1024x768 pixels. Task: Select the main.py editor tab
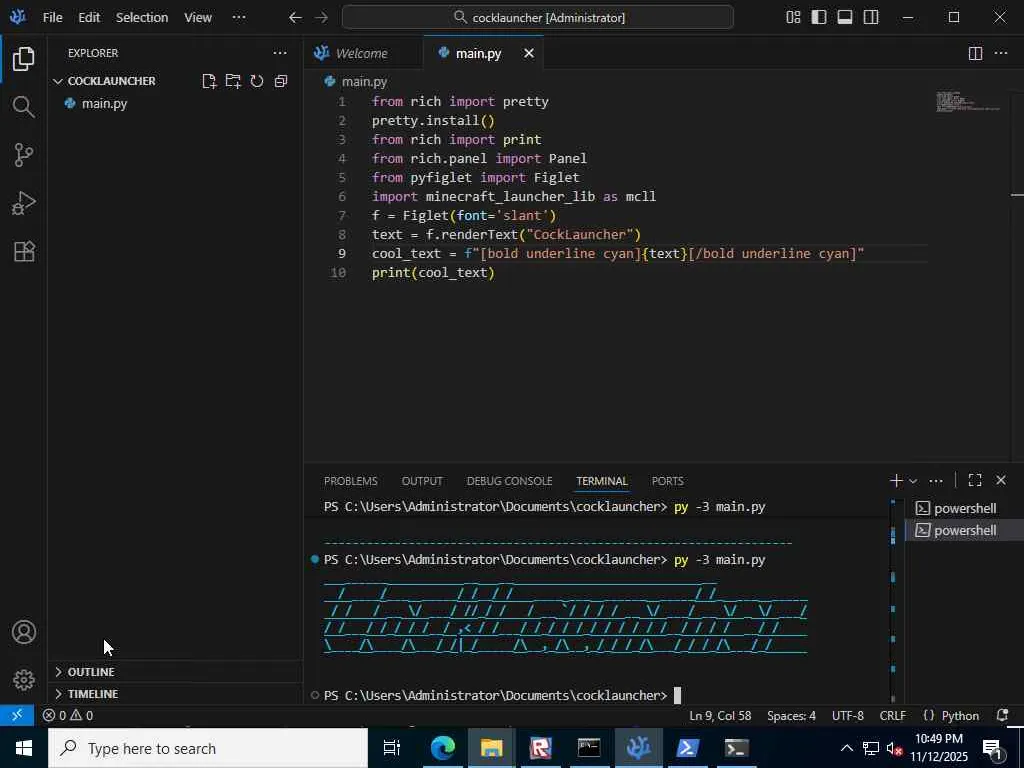pyautogui.click(x=478, y=54)
